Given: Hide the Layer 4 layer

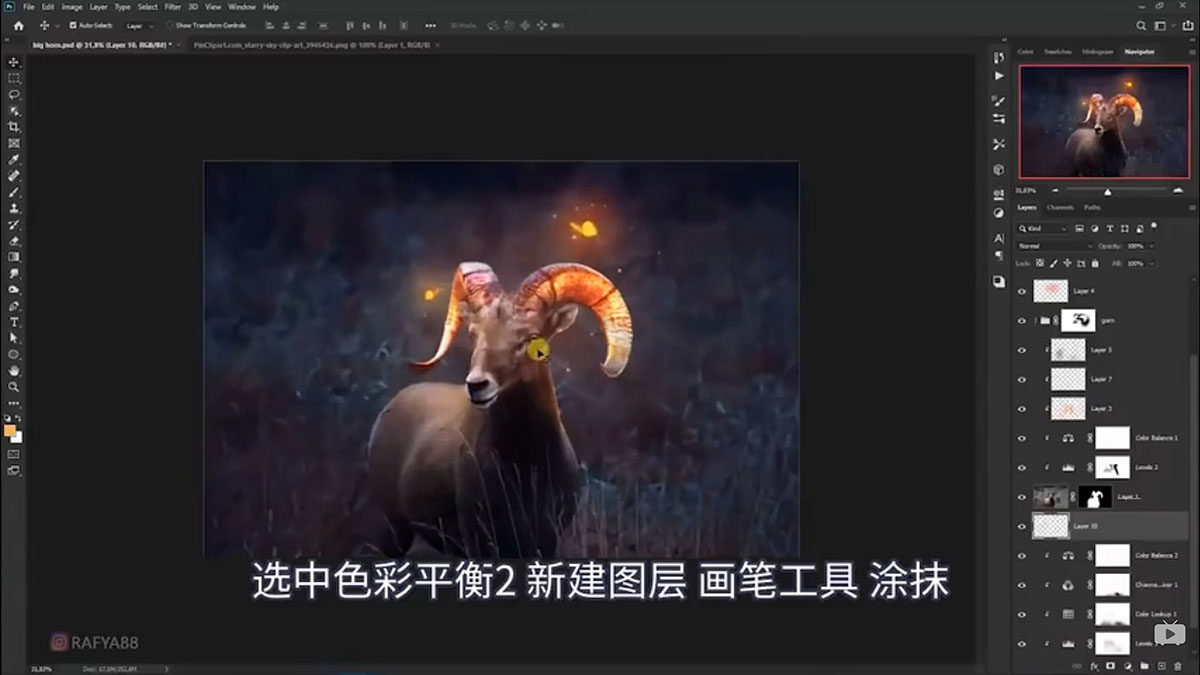Looking at the screenshot, I should 1021,291.
